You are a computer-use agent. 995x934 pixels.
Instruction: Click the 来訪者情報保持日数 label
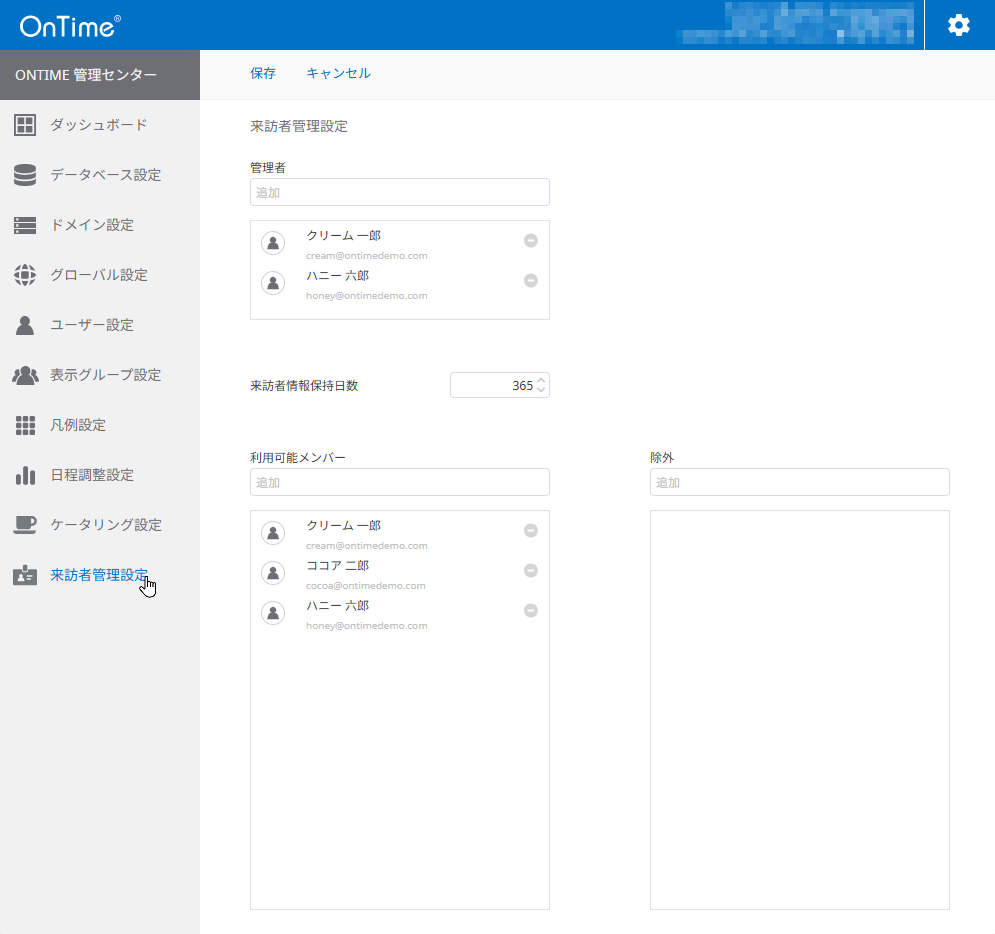pyautogui.click(x=304, y=386)
